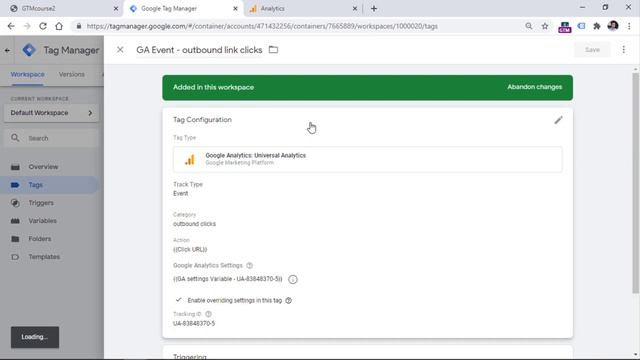640x360 pixels.
Task: Bookmark this page with star icon
Action: click(x=545, y=26)
